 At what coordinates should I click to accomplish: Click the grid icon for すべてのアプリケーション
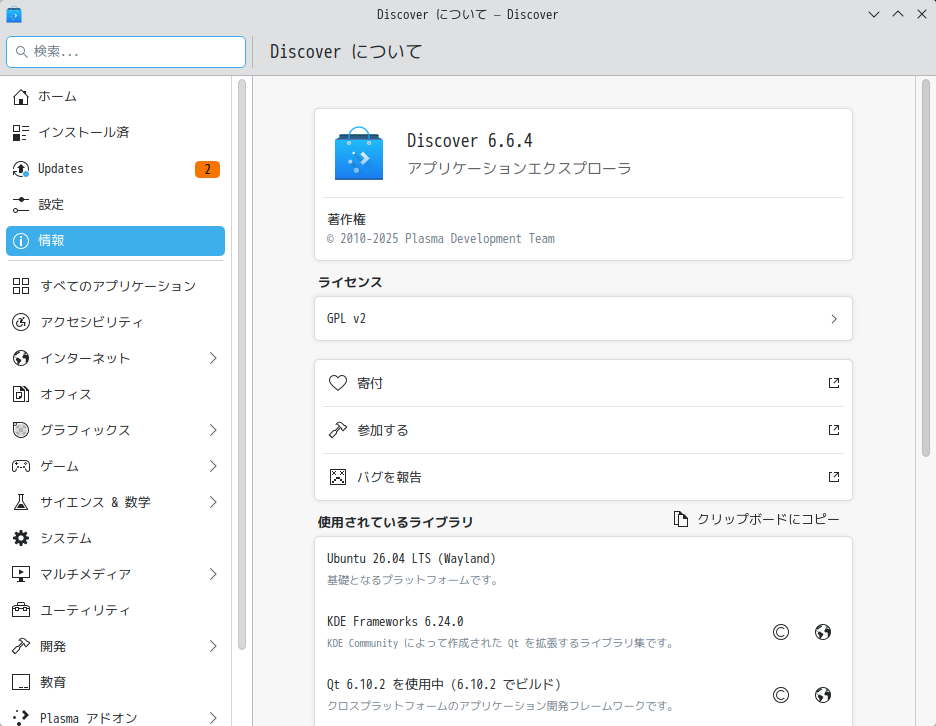(x=21, y=286)
